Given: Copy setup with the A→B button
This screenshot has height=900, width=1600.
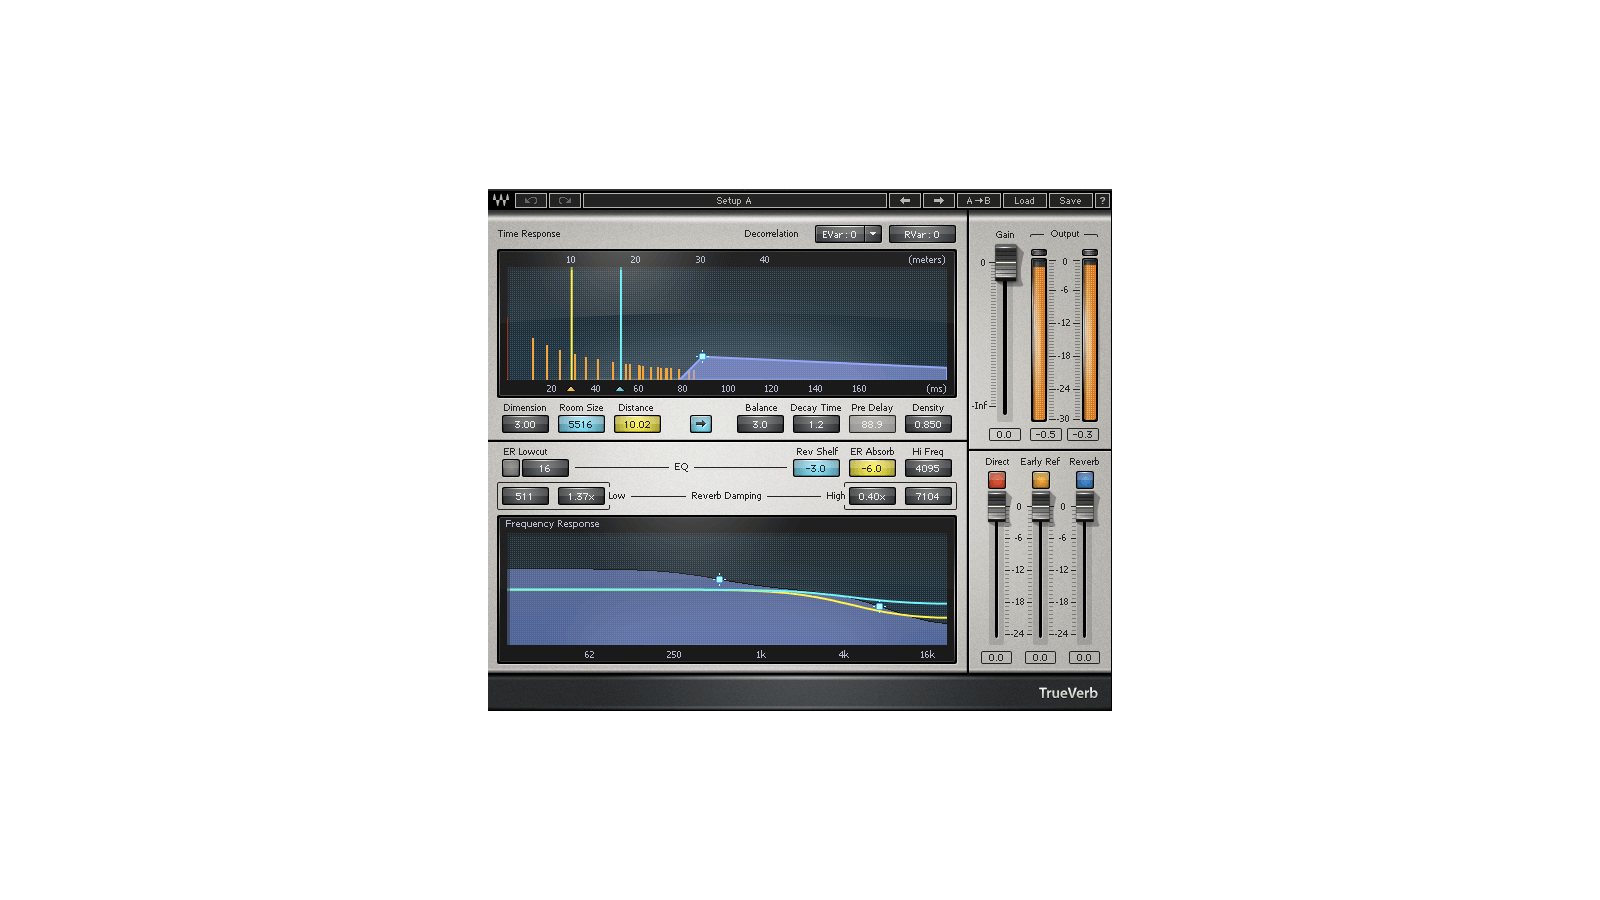Looking at the screenshot, I should (x=978, y=200).
